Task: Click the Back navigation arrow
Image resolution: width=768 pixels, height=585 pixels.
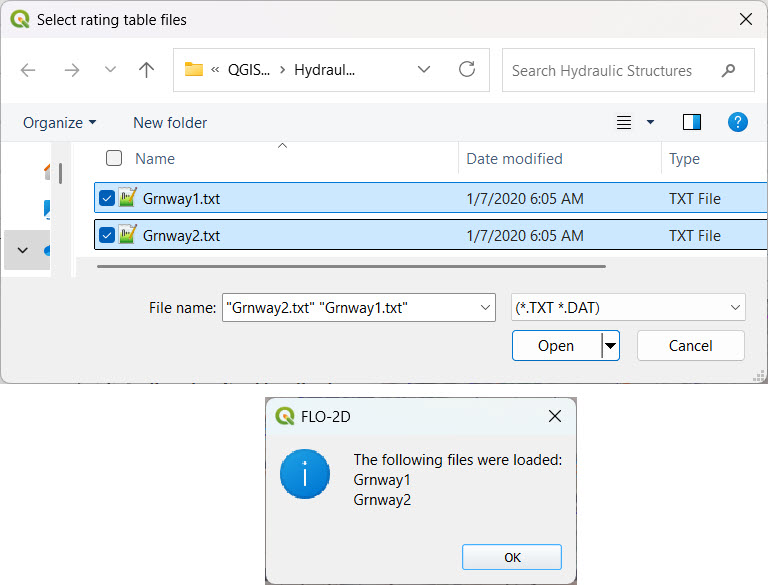Action: [x=28, y=70]
